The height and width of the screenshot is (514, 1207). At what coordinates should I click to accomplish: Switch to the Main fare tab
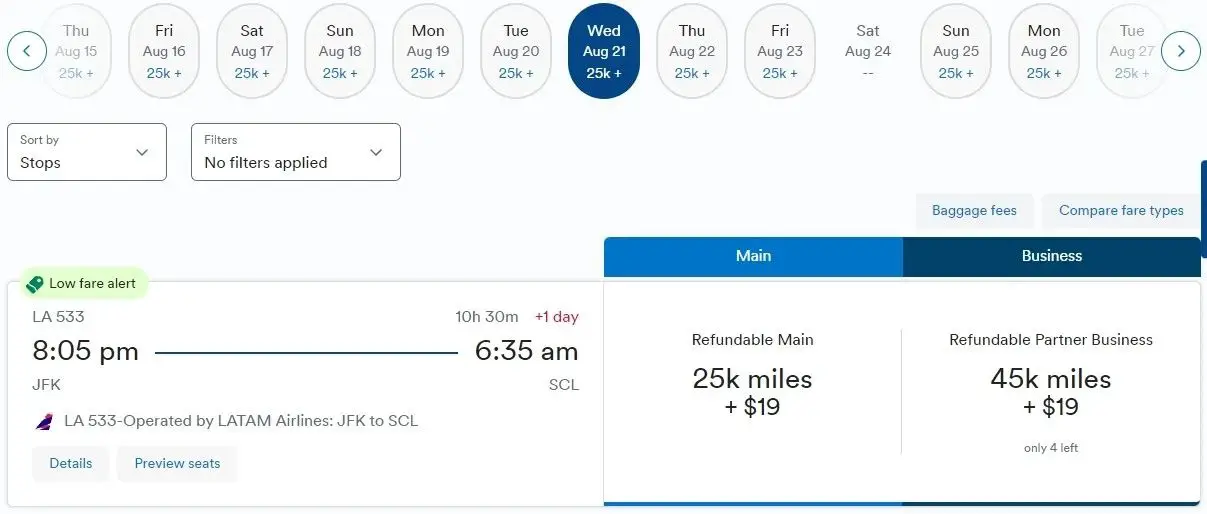753,256
